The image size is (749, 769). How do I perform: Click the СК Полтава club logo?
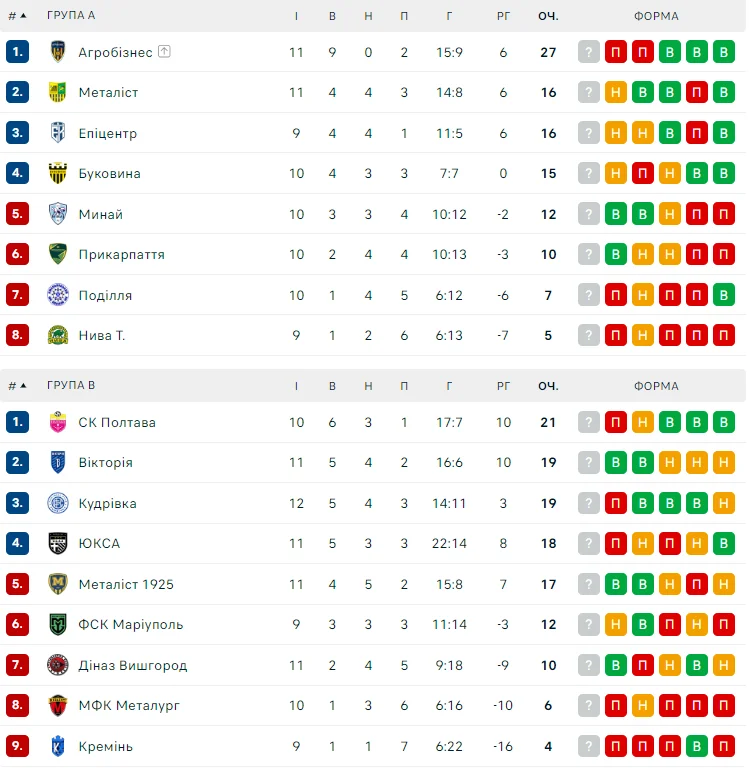click(57, 422)
